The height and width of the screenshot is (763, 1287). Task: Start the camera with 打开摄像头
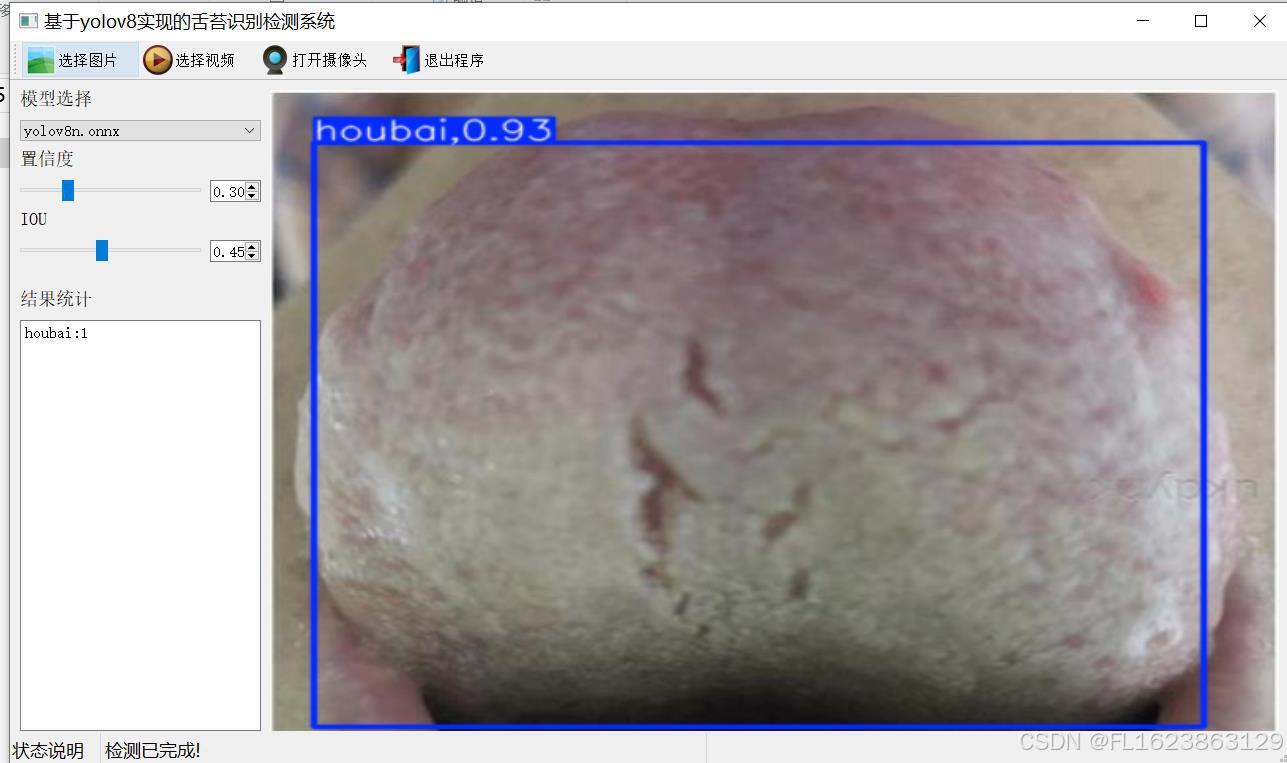315,60
